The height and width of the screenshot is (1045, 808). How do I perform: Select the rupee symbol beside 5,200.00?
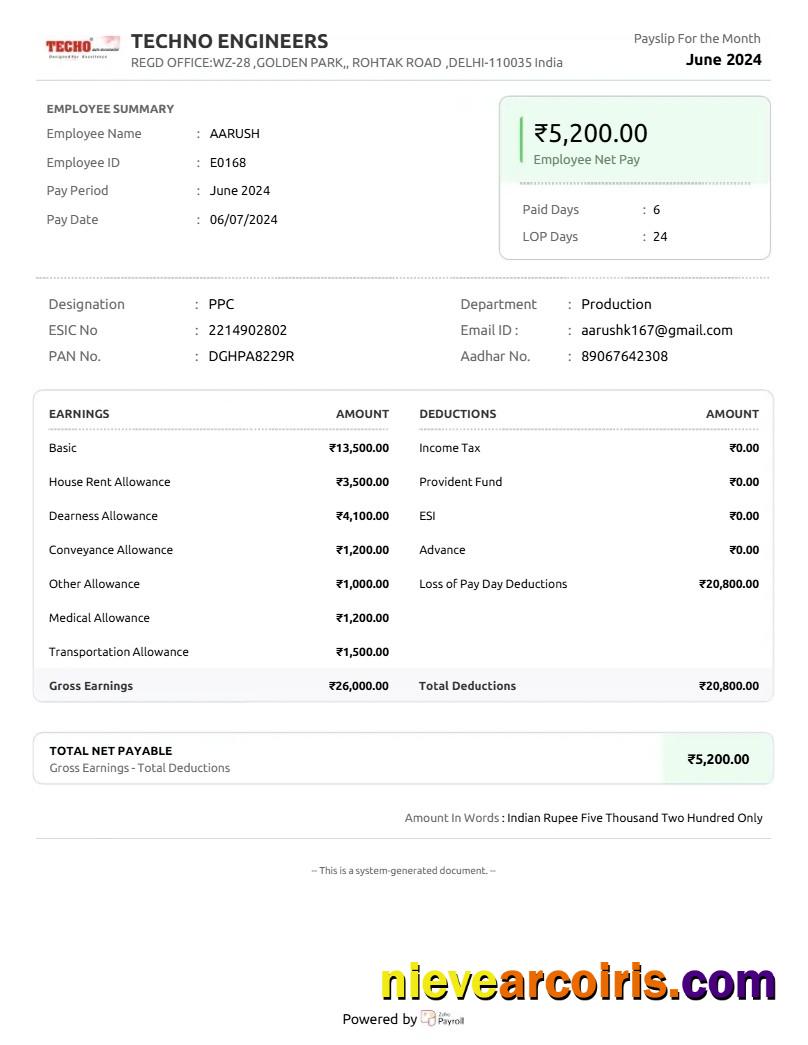click(542, 133)
